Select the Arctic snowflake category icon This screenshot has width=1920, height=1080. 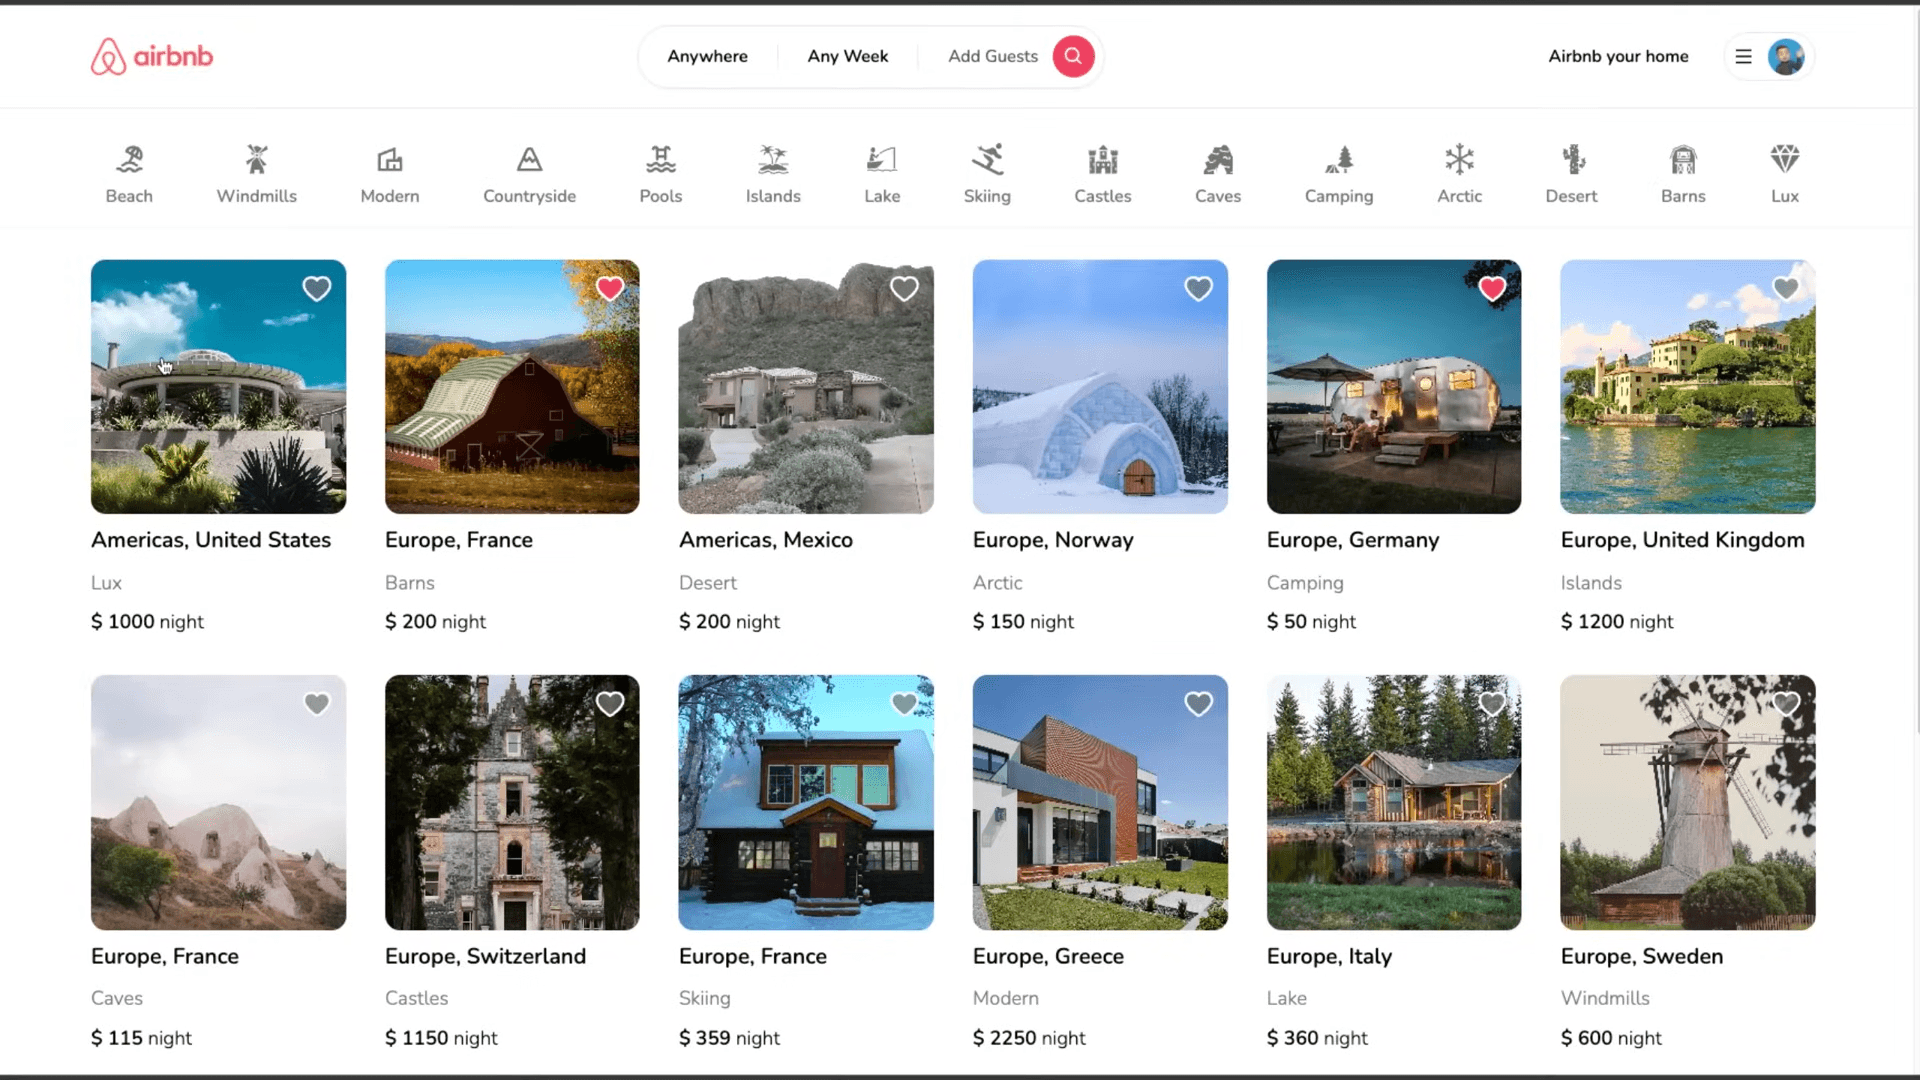(1460, 160)
